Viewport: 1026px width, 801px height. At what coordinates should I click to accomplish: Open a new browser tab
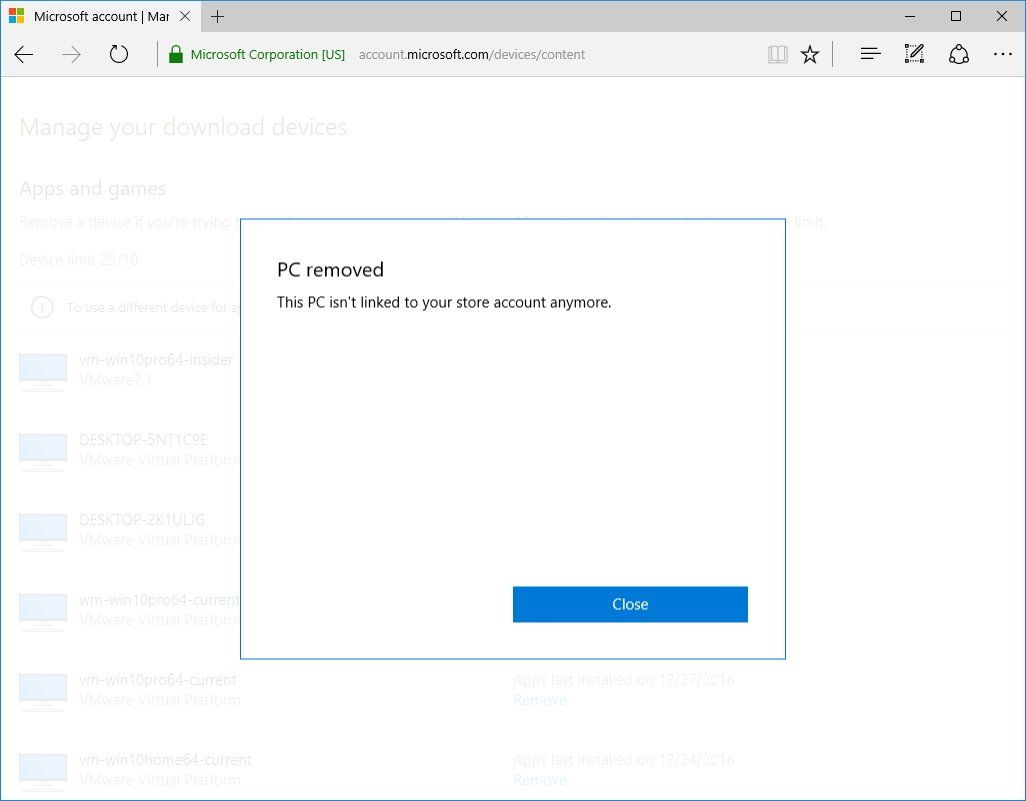pos(218,16)
